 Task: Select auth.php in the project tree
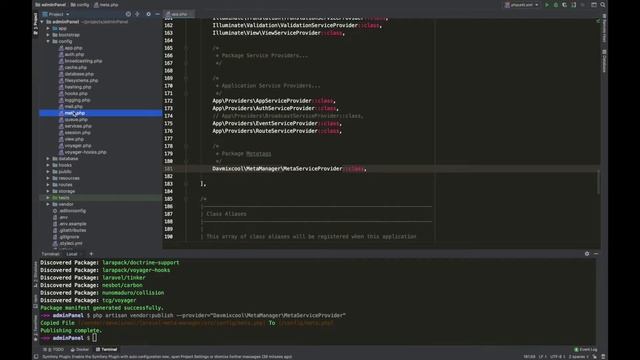pos(71,55)
